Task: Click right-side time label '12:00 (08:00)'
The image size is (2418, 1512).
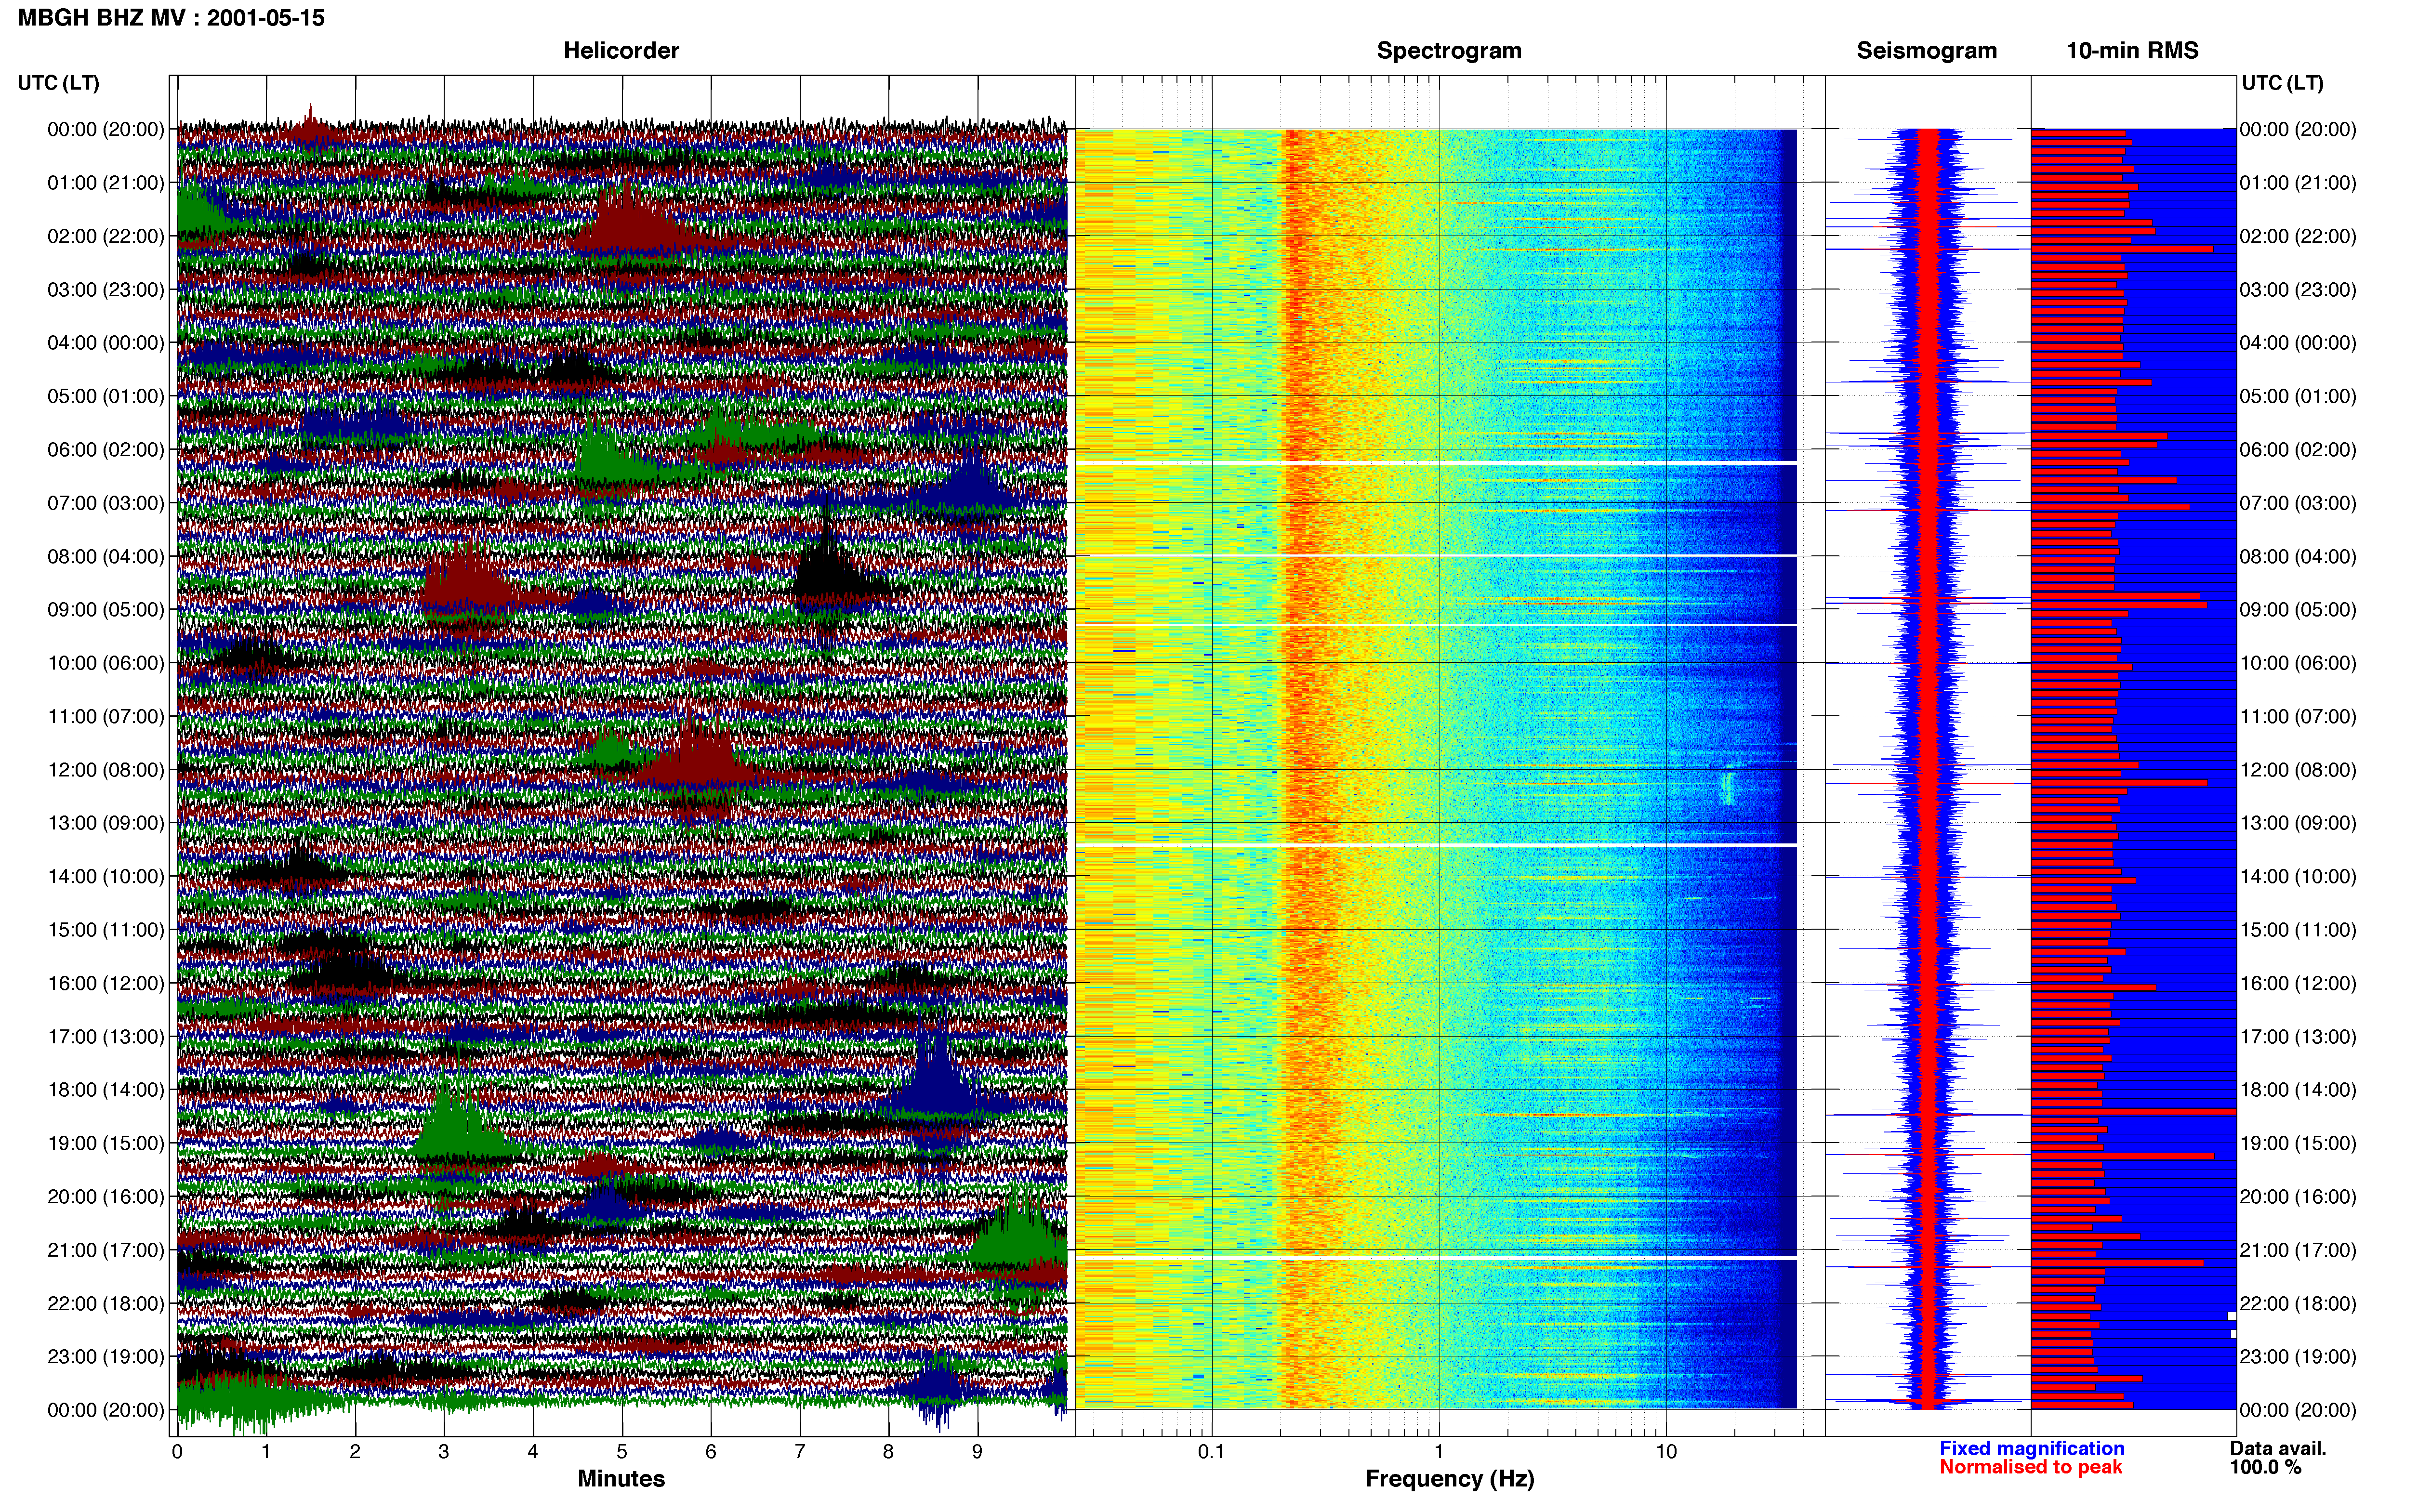Action: coord(2298,770)
